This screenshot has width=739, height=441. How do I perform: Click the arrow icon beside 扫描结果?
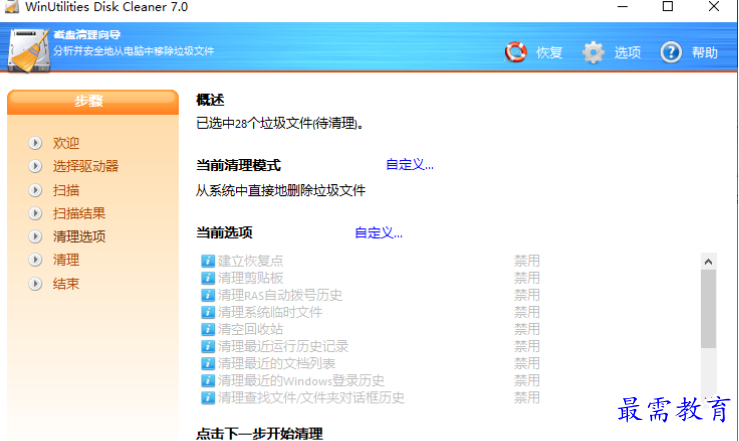click(x=35, y=213)
